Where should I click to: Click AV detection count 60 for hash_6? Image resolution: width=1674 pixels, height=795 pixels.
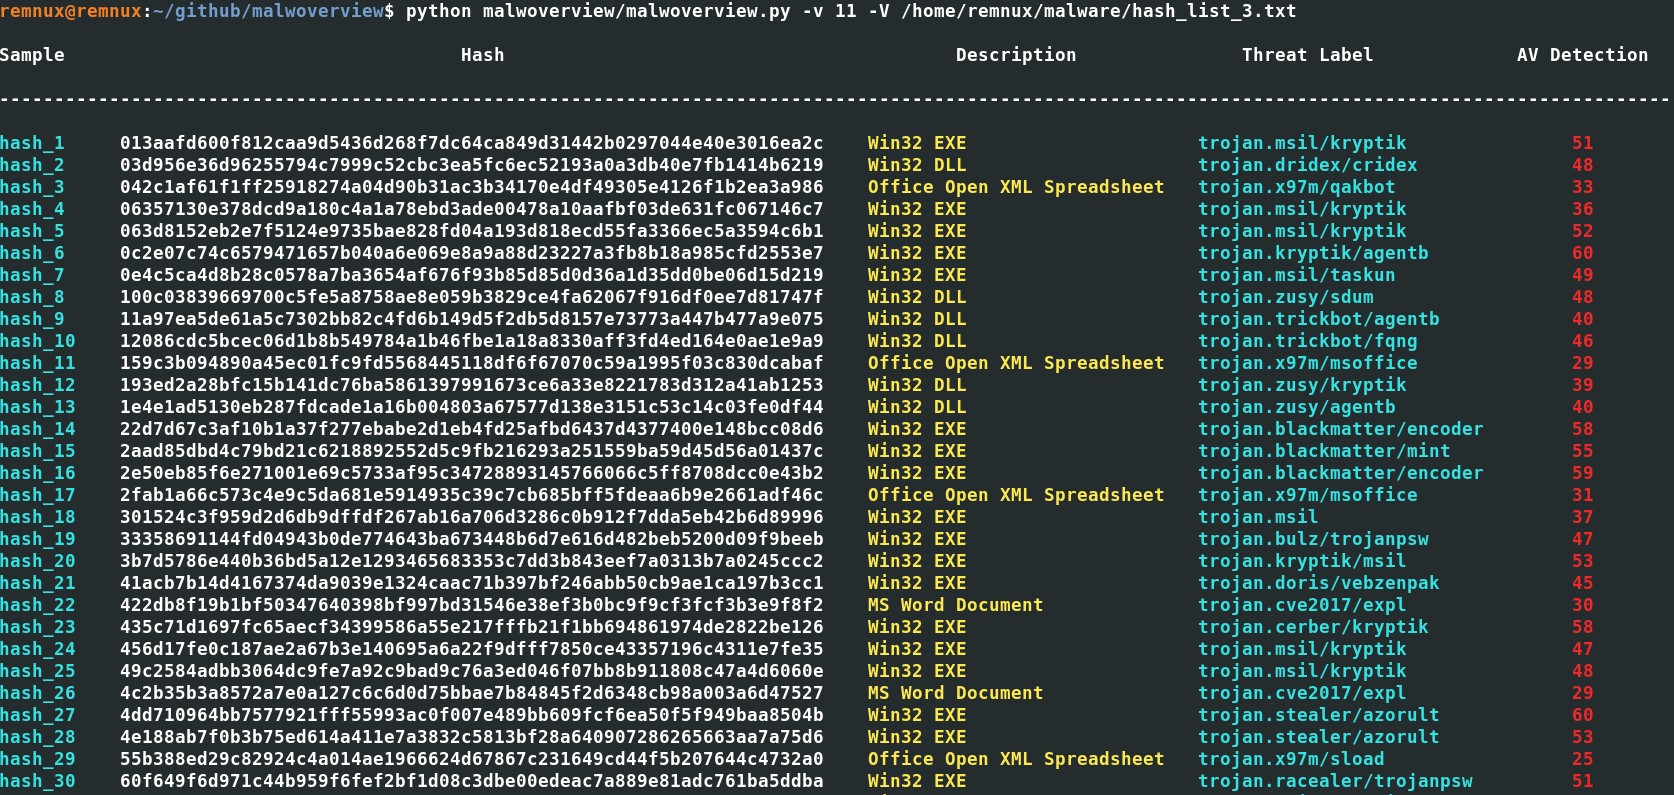click(x=1582, y=253)
